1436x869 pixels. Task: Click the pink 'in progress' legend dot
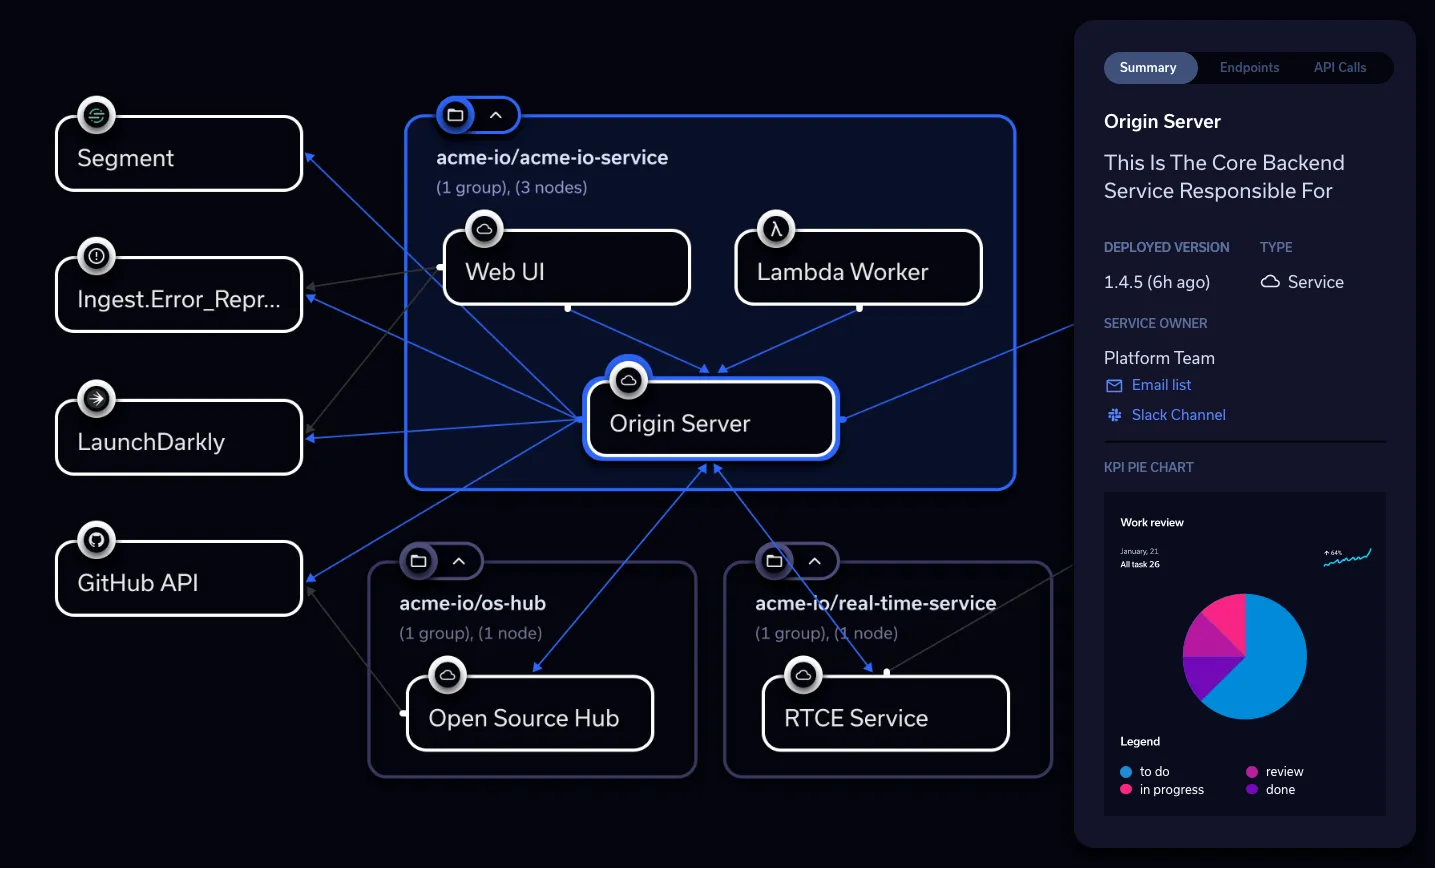click(1126, 790)
